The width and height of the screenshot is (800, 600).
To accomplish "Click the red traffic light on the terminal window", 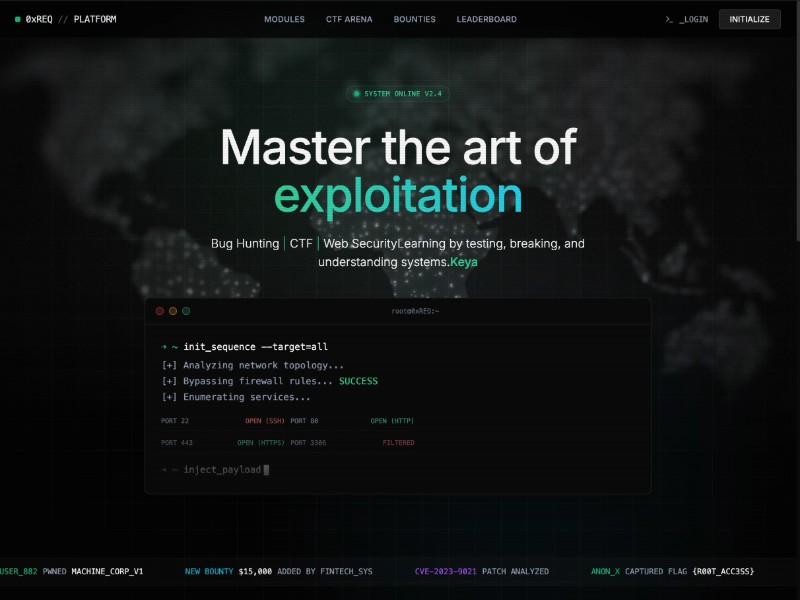I will click(x=160, y=311).
